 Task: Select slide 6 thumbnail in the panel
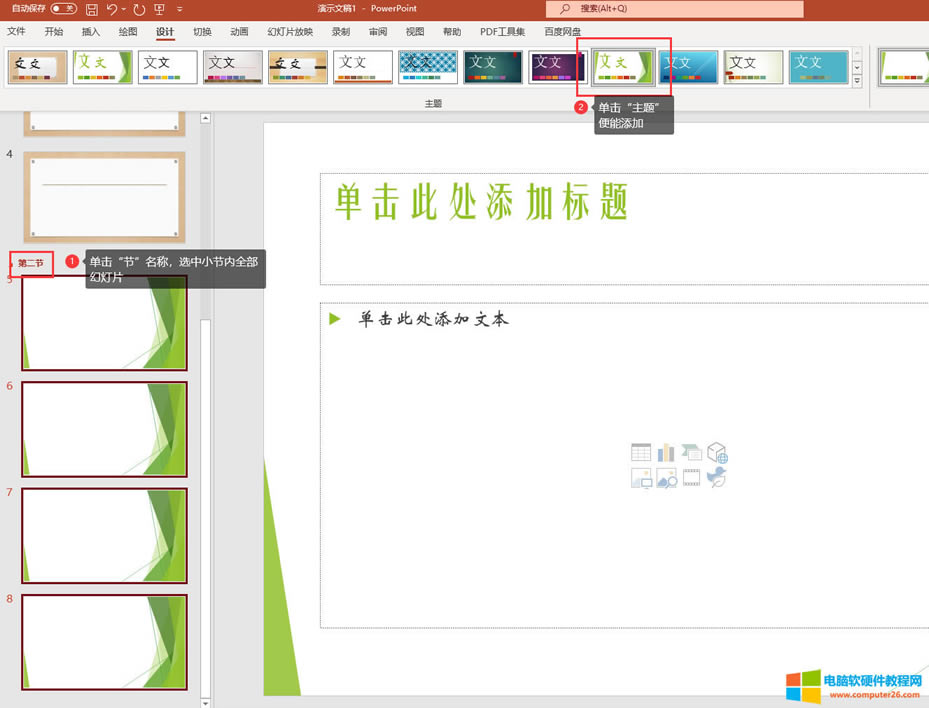104,430
